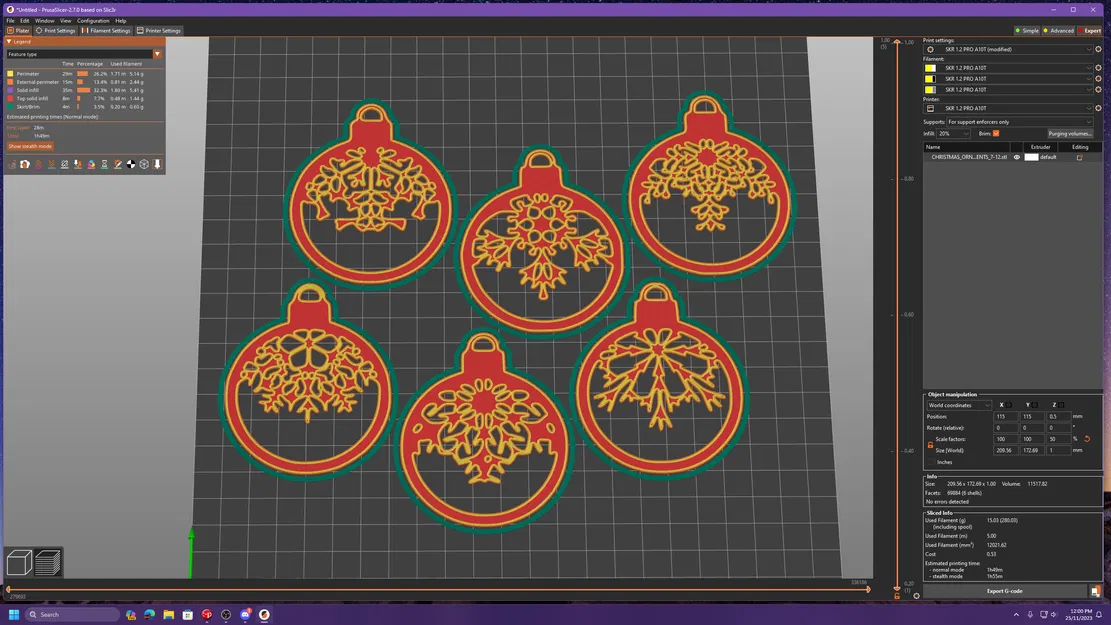Screen dimensions: 1111x625
Task: Click the white extruder color swatch
Action: 1031,157
